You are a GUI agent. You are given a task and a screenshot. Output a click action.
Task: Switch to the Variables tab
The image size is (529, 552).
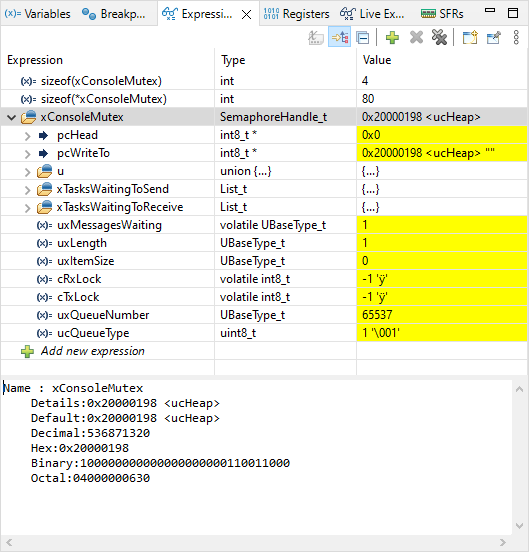38,14
